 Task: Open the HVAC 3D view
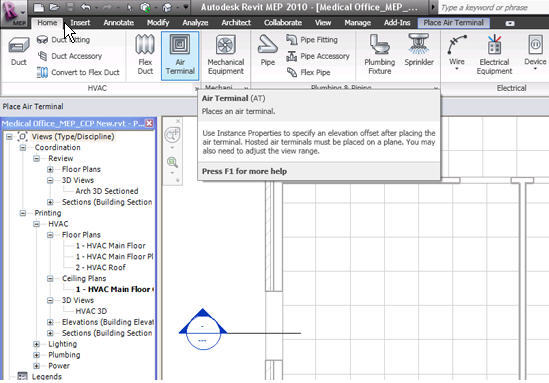click(91, 311)
